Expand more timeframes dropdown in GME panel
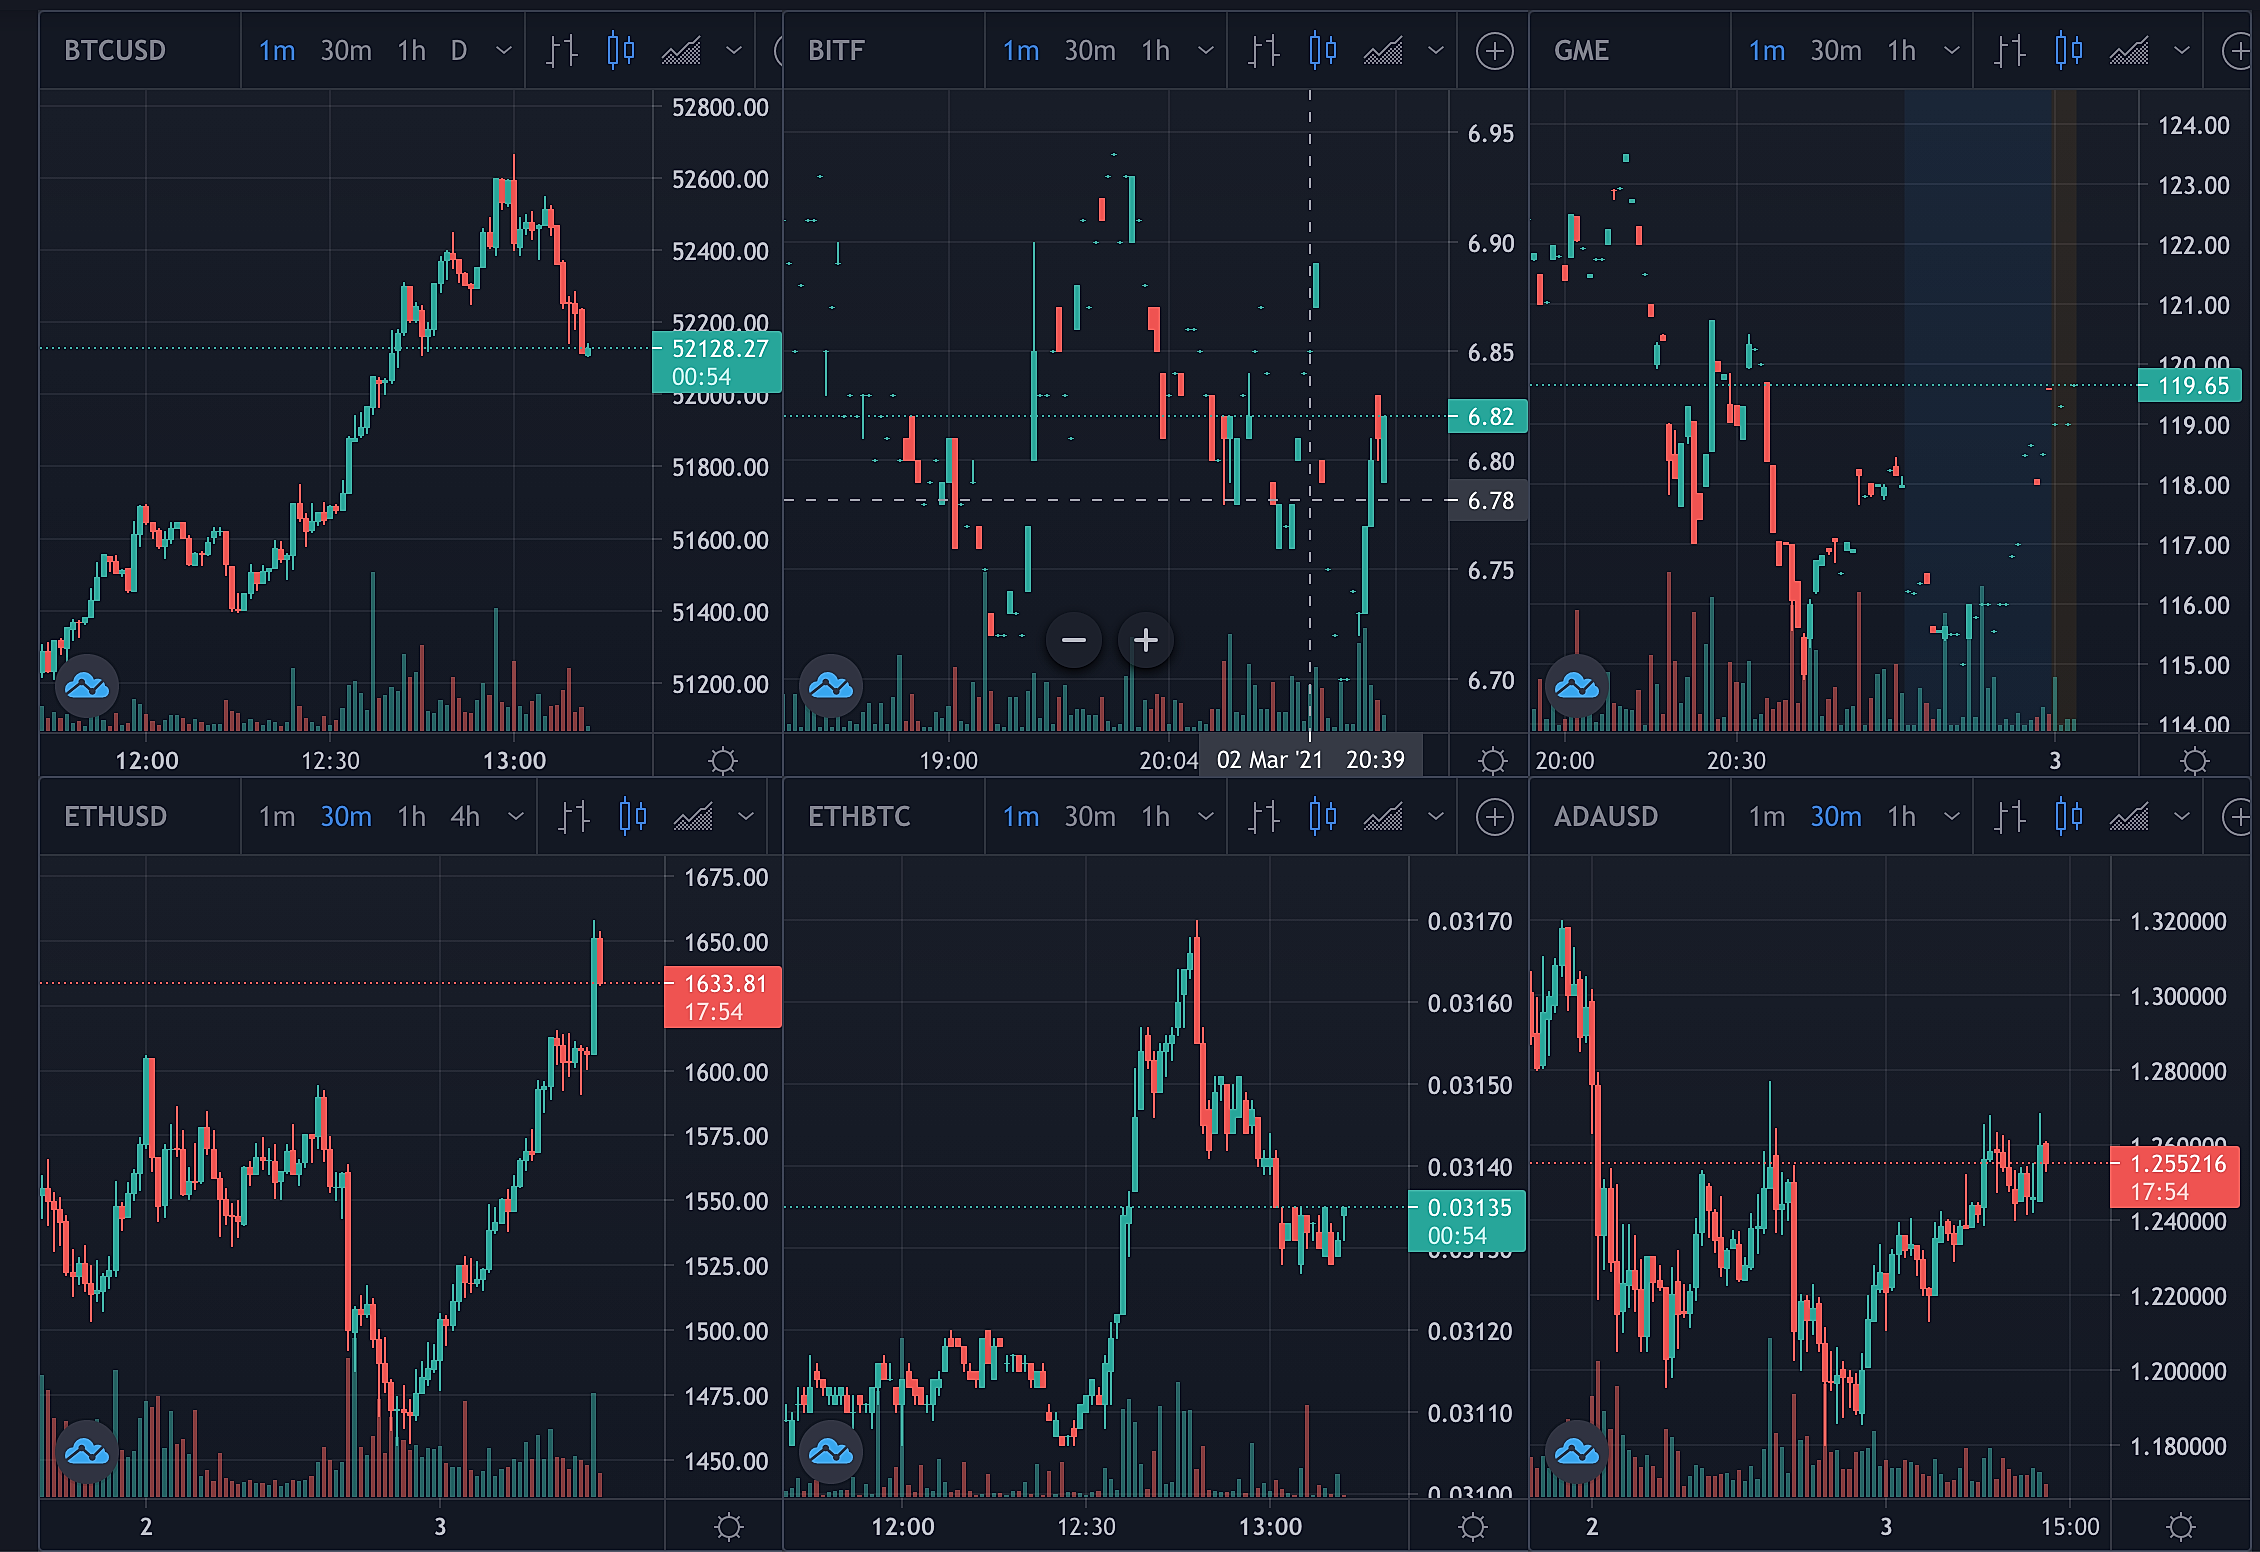Screen dimensions: 2260x1552 click(x=1952, y=50)
